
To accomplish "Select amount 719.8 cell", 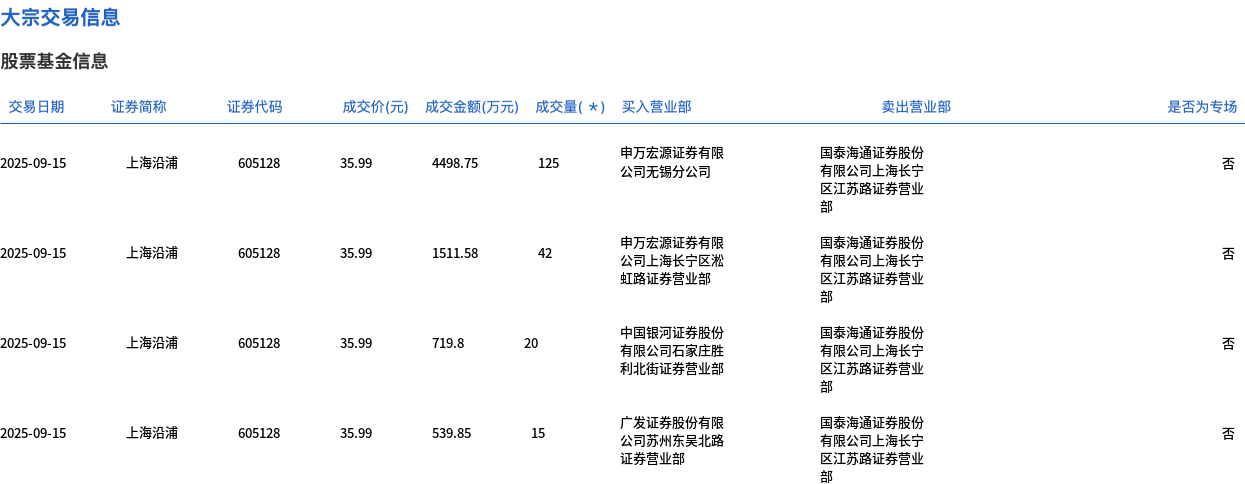I will pos(448,343).
